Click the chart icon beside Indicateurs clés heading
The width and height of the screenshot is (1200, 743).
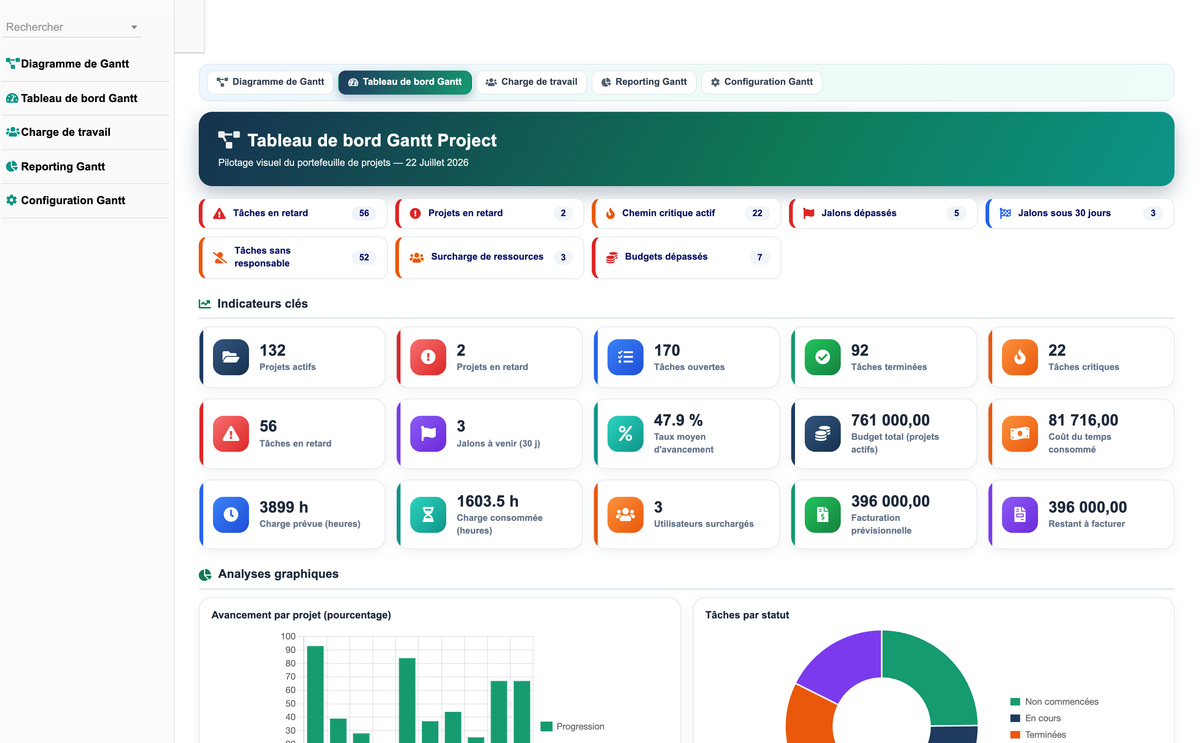tap(205, 304)
